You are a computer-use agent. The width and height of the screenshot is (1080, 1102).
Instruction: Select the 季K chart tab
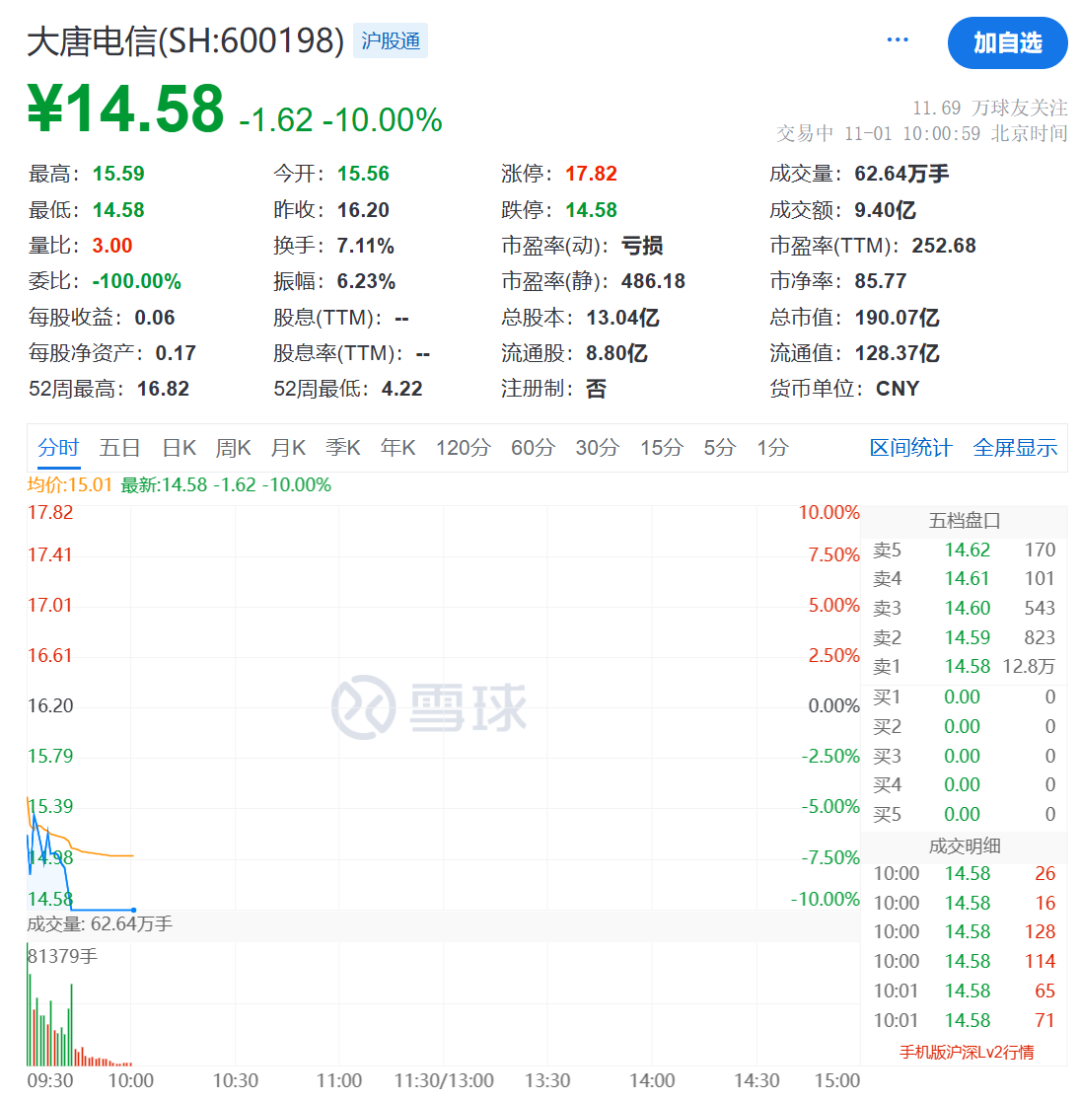343,447
